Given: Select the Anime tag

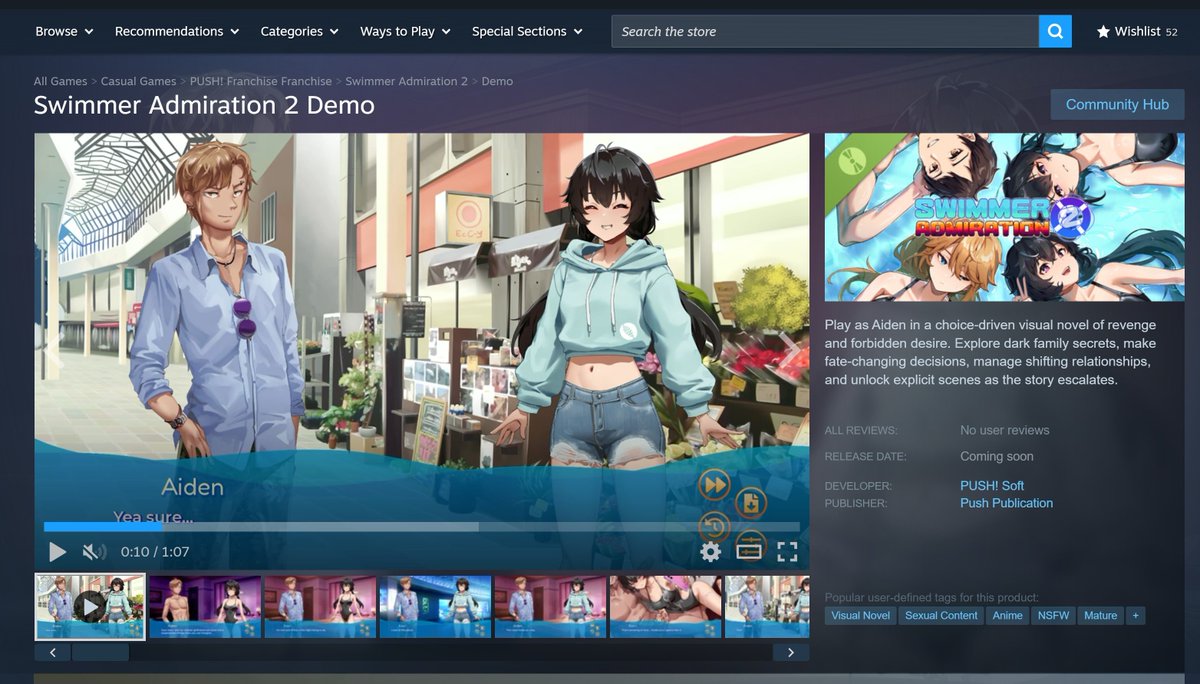Looking at the screenshot, I should 1007,615.
